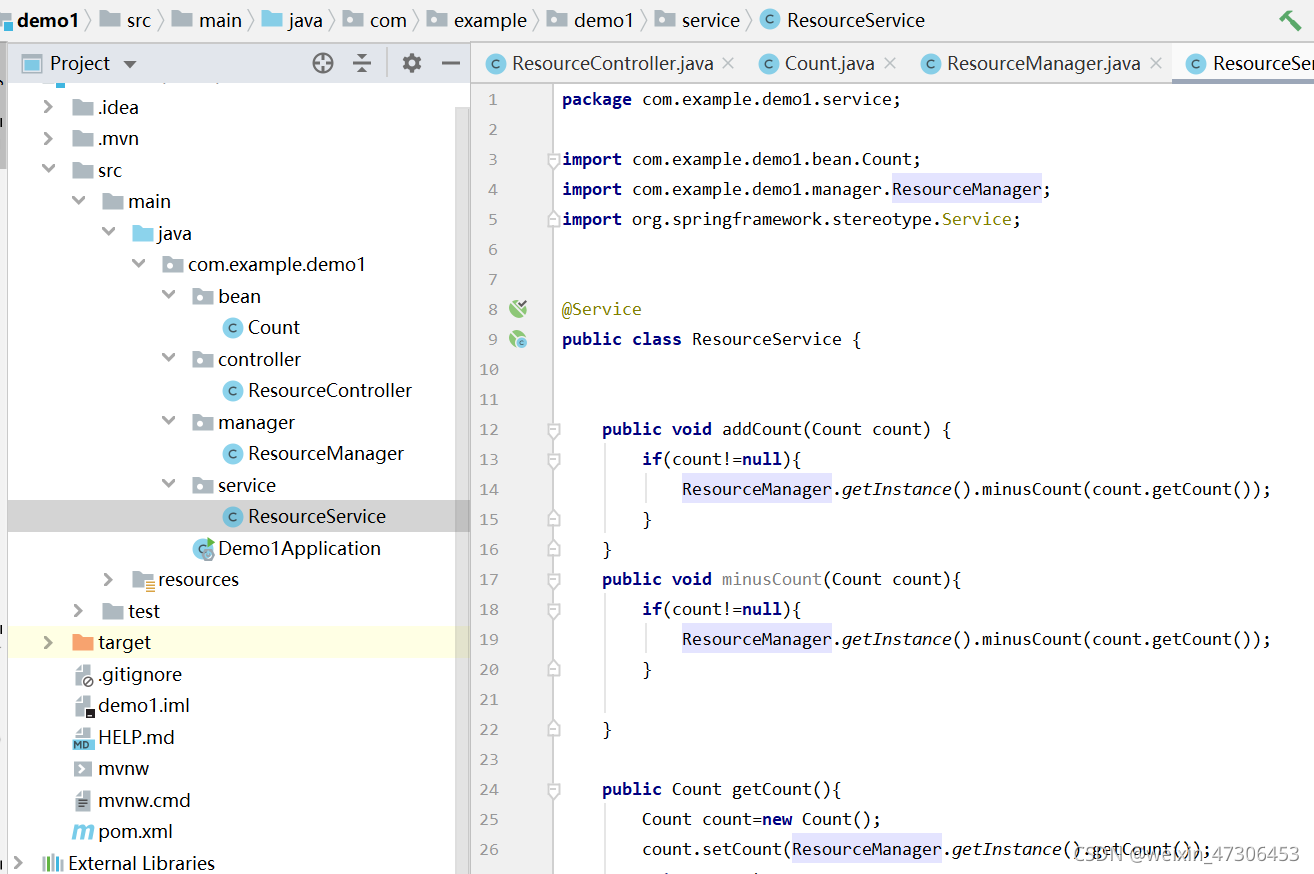Close the ResourceManager.java tab
This screenshot has height=874, width=1314.
pos(1156,63)
